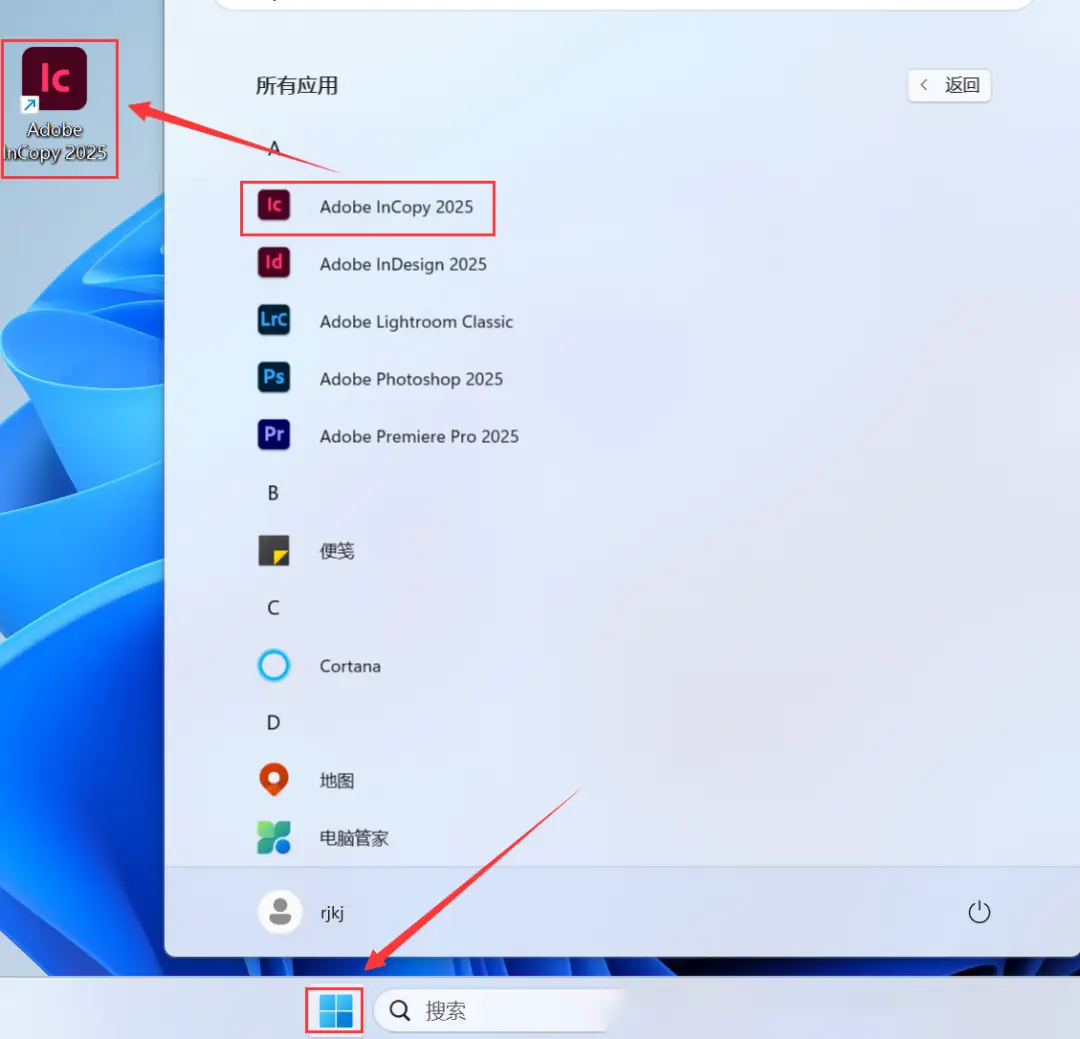Open Adobe Photoshop 2025
1080x1039 pixels.
[x=410, y=379]
